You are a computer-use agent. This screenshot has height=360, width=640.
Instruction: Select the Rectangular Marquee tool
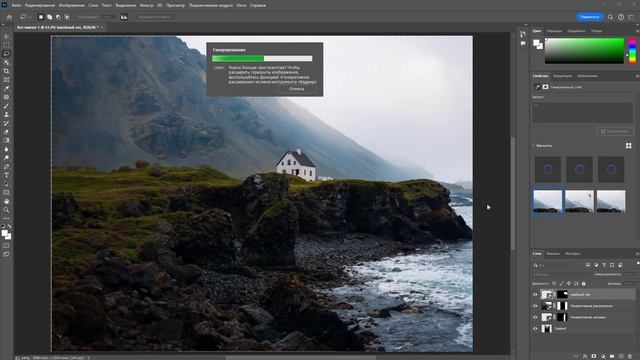(6, 45)
